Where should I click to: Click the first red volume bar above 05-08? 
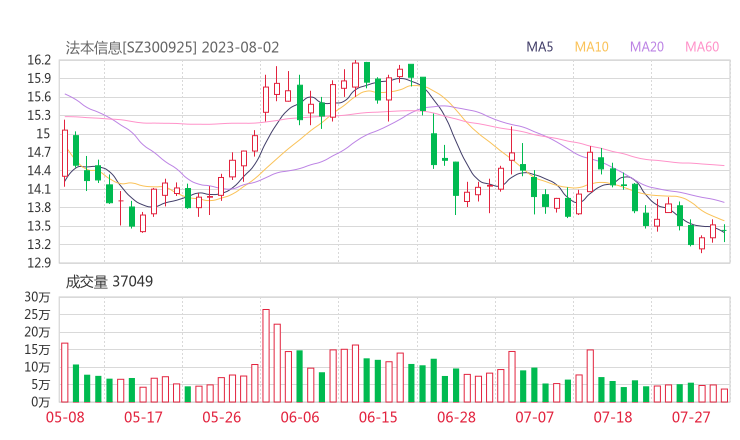(65, 372)
